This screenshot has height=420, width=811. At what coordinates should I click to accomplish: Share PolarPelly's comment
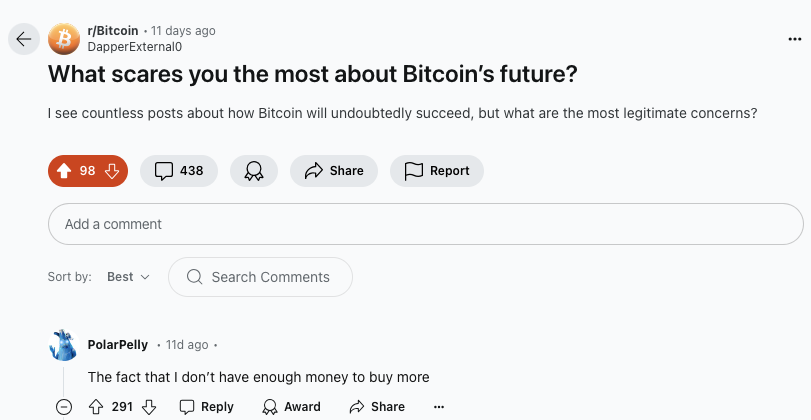pyautogui.click(x=377, y=407)
